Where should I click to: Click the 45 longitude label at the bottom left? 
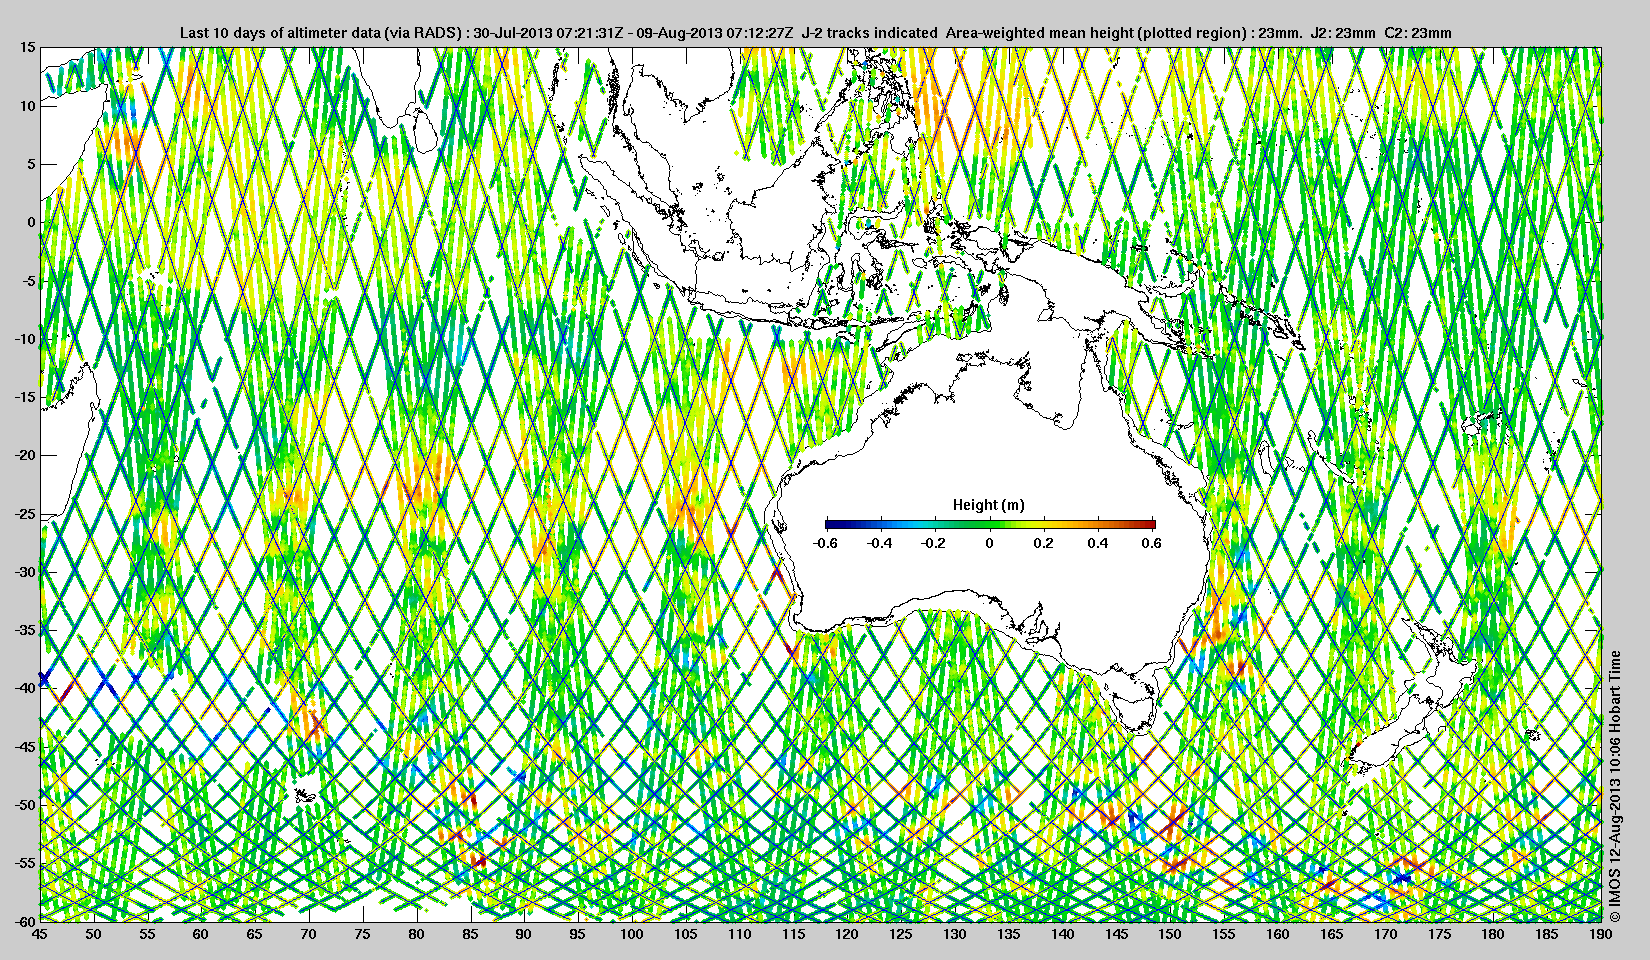coord(40,934)
